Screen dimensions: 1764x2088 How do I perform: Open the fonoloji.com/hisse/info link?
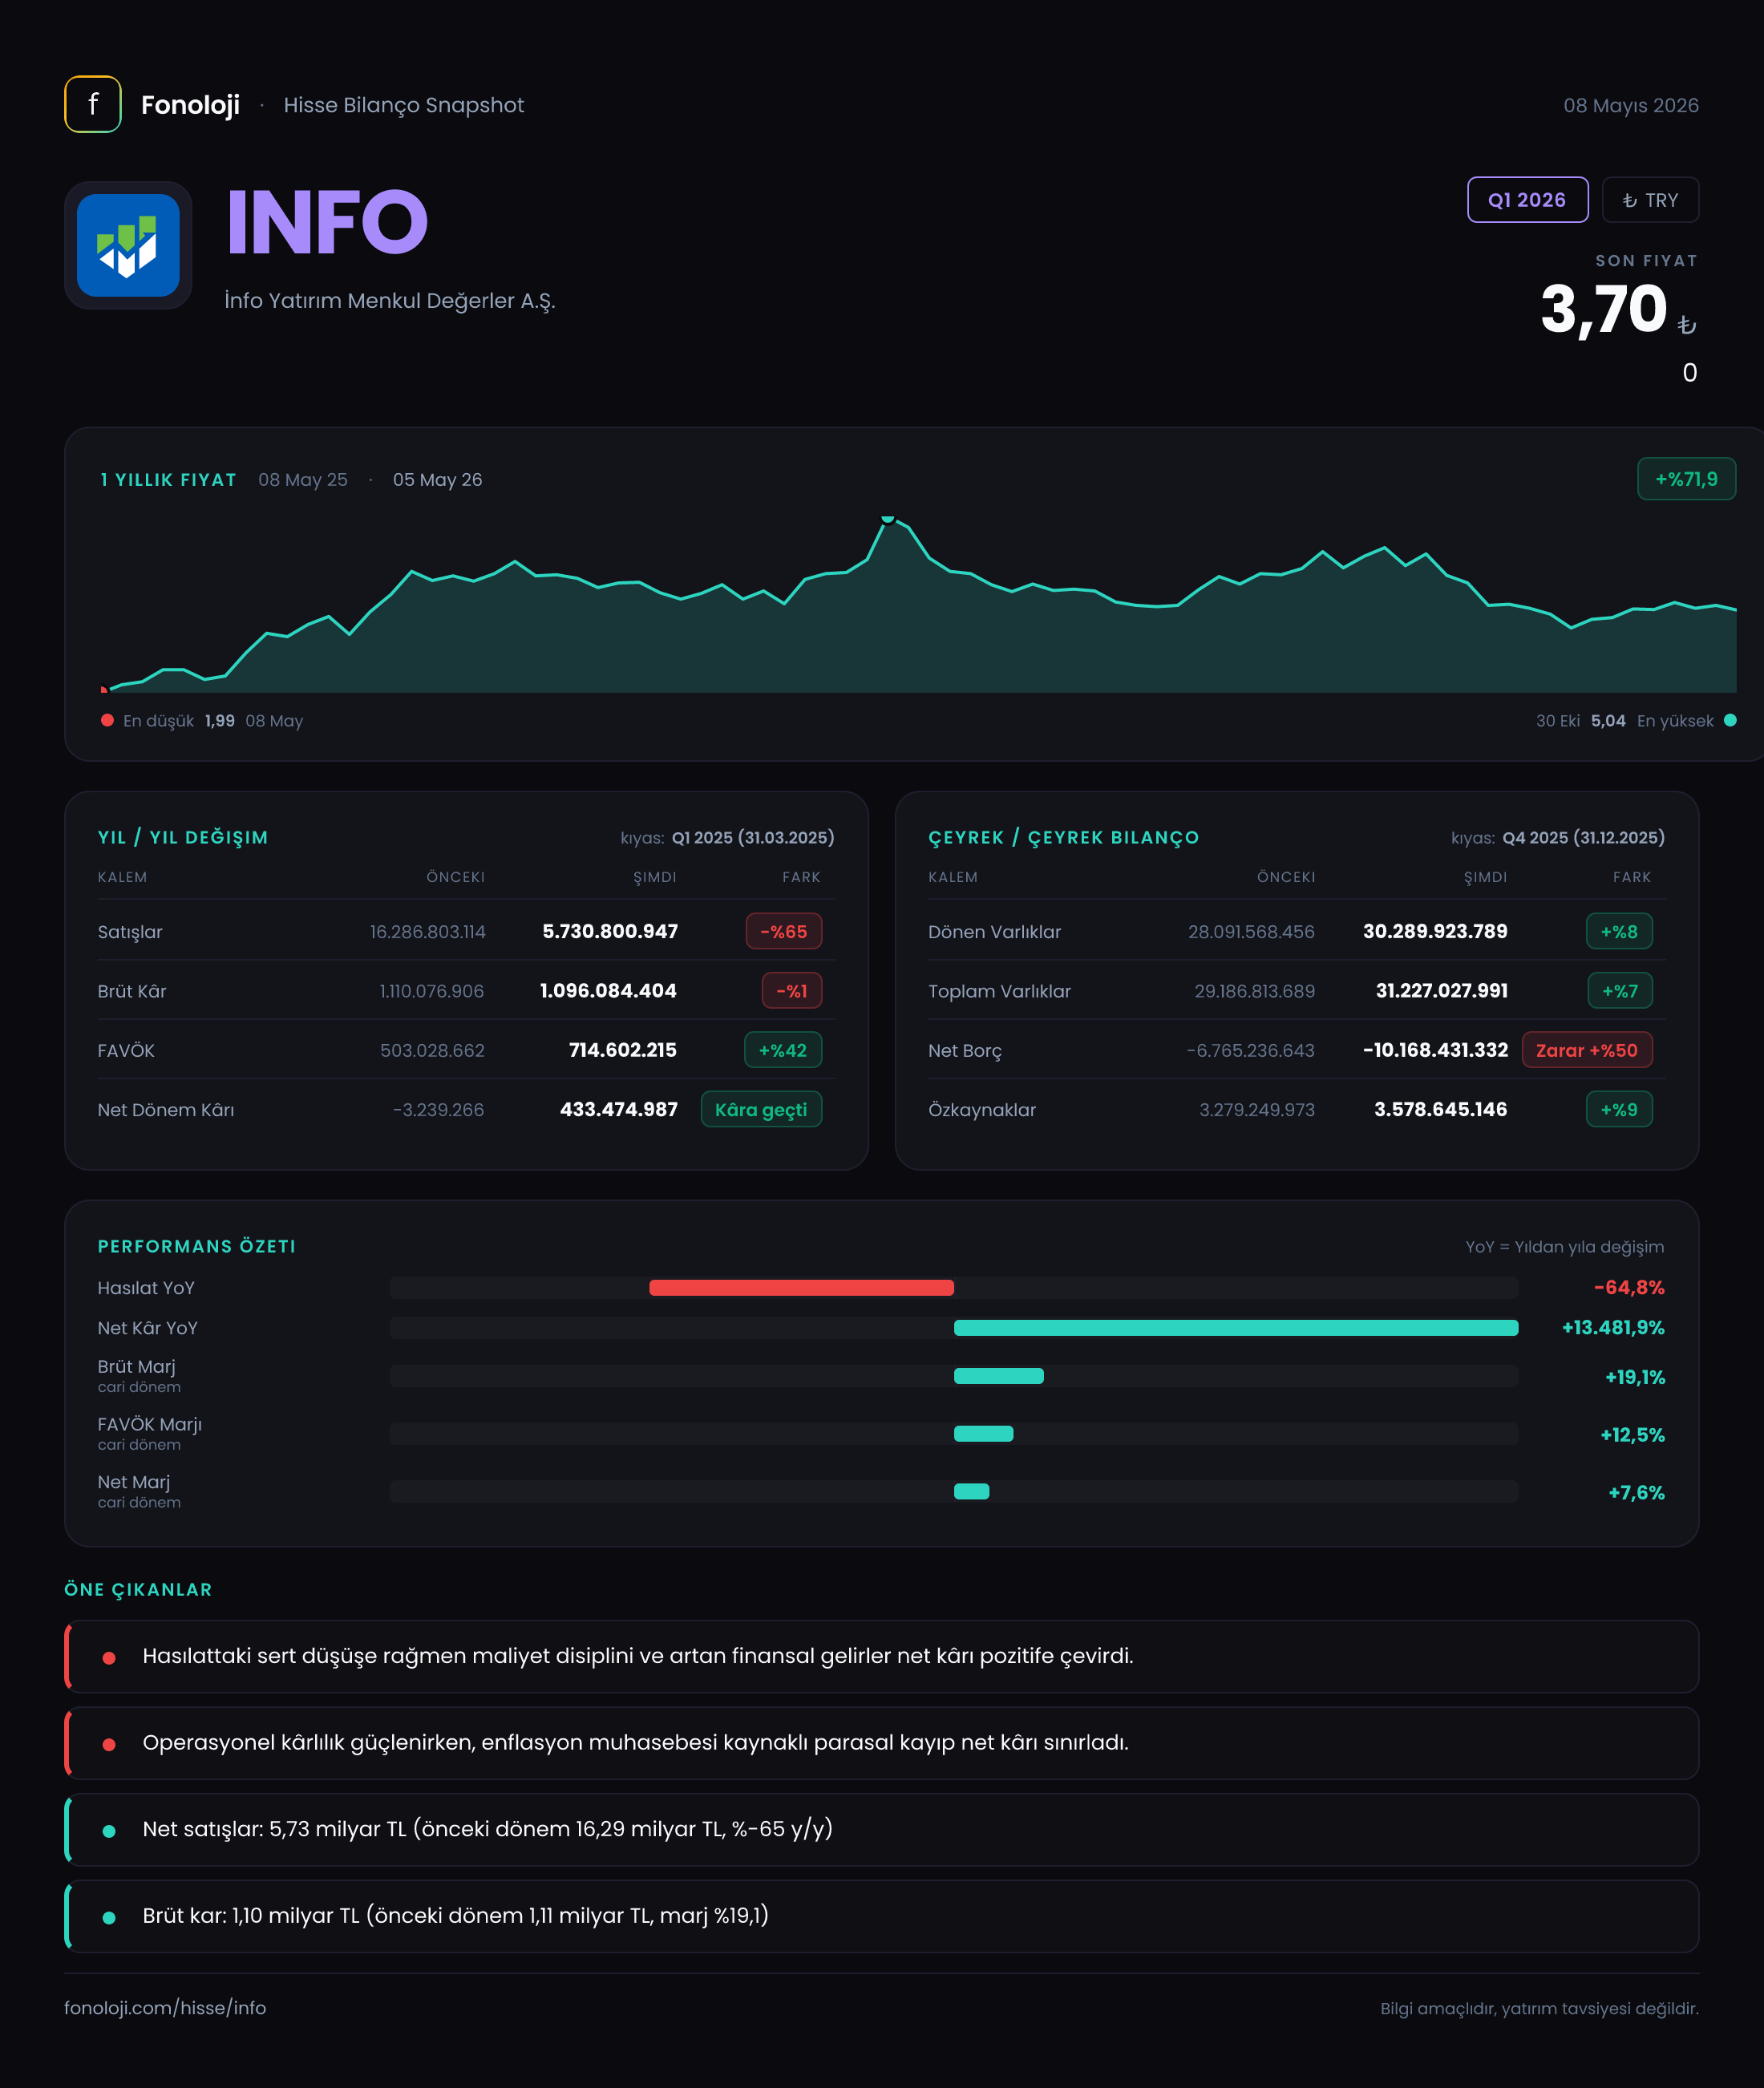tap(165, 2008)
